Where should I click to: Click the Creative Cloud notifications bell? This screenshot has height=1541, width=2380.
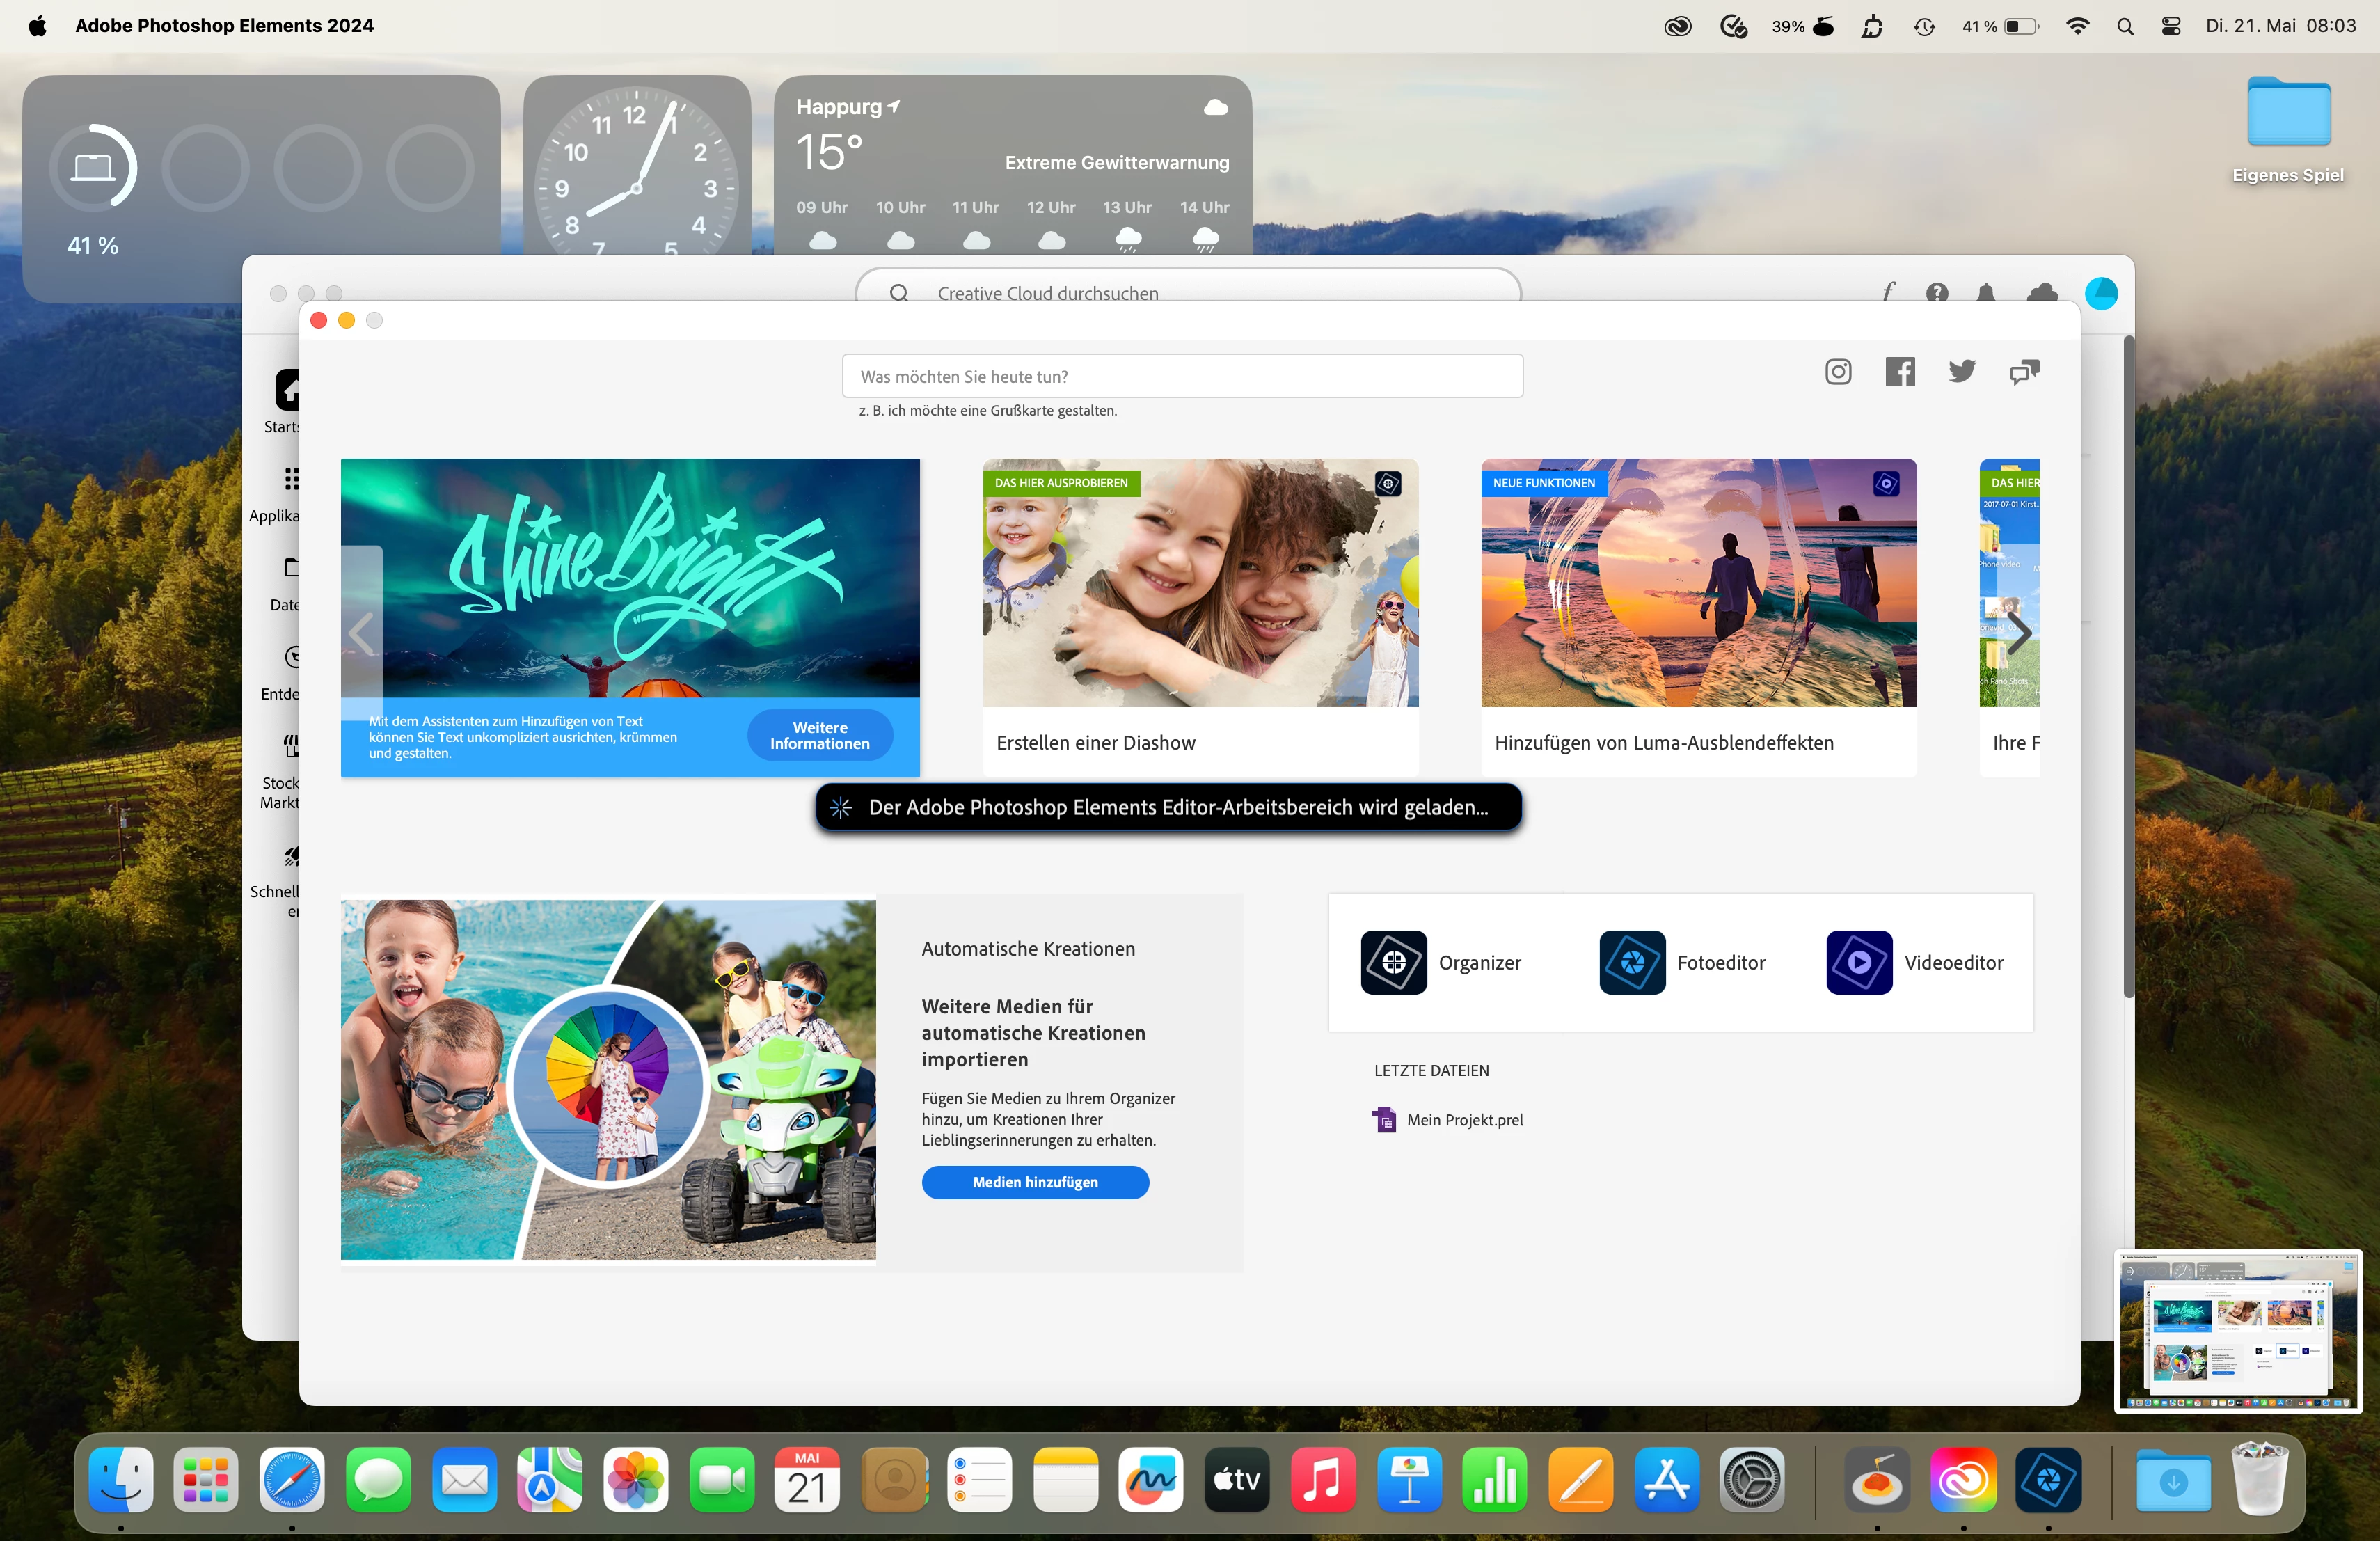[1986, 292]
